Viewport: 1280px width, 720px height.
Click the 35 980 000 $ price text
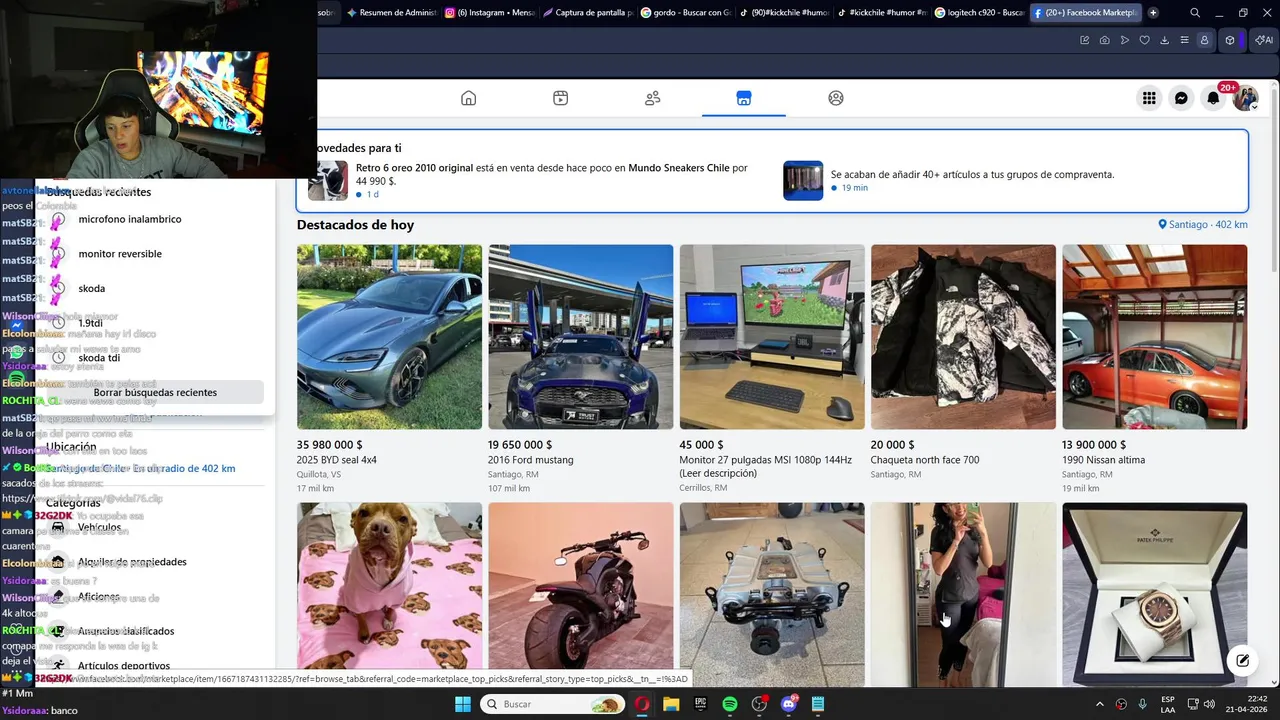tap(330, 445)
